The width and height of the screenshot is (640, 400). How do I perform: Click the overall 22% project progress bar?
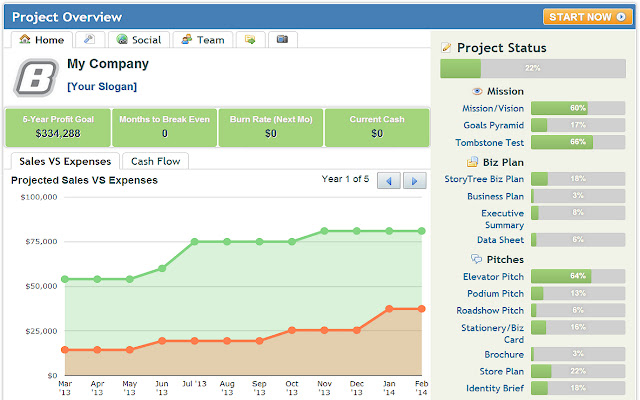tap(532, 68)
